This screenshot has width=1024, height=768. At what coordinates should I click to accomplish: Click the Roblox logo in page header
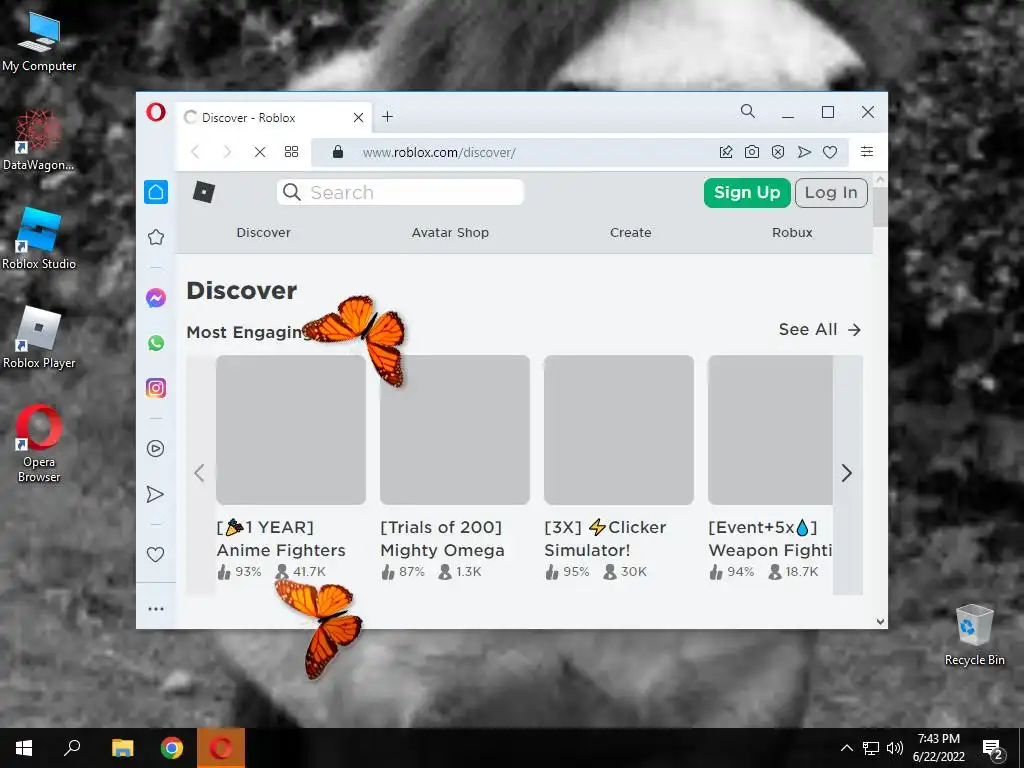pyautogui.click(x=204, y=192)
